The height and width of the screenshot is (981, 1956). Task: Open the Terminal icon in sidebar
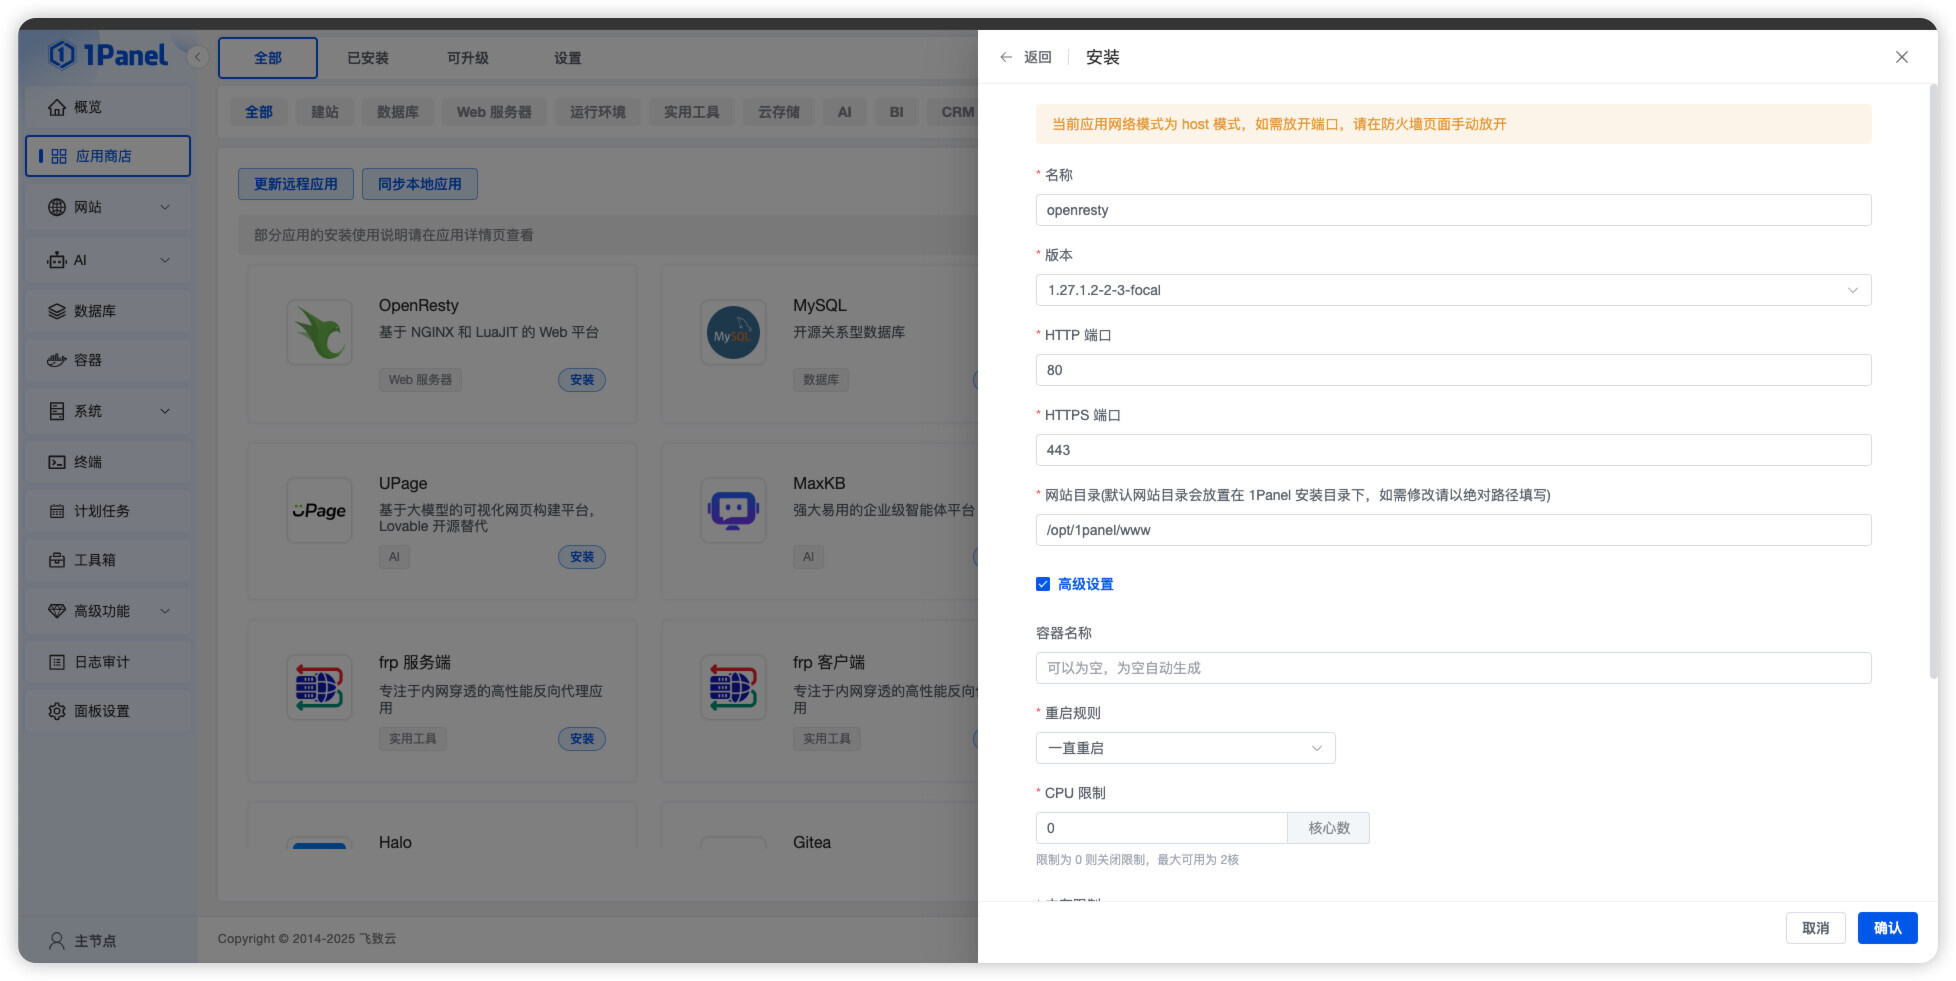57,462
